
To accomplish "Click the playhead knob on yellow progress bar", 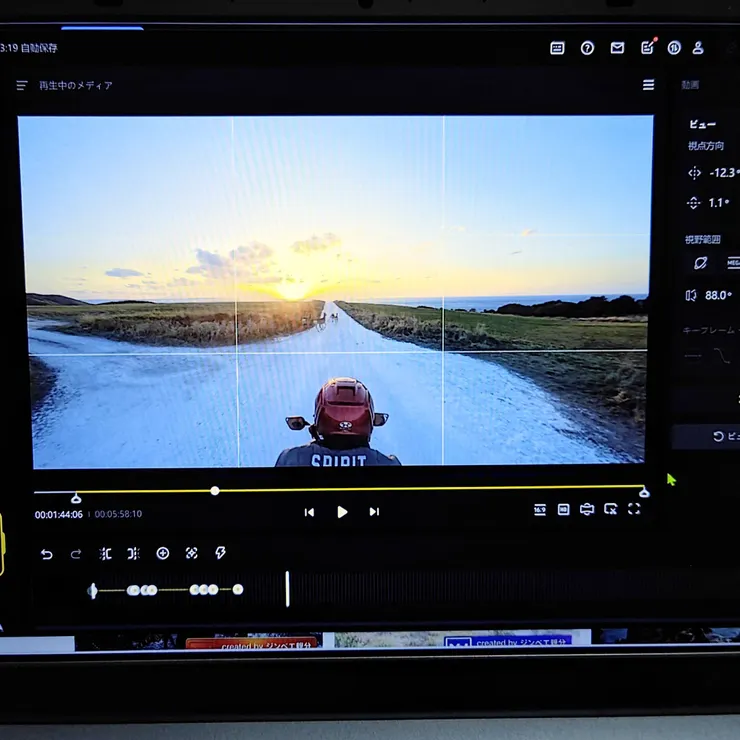I will 215,491.
